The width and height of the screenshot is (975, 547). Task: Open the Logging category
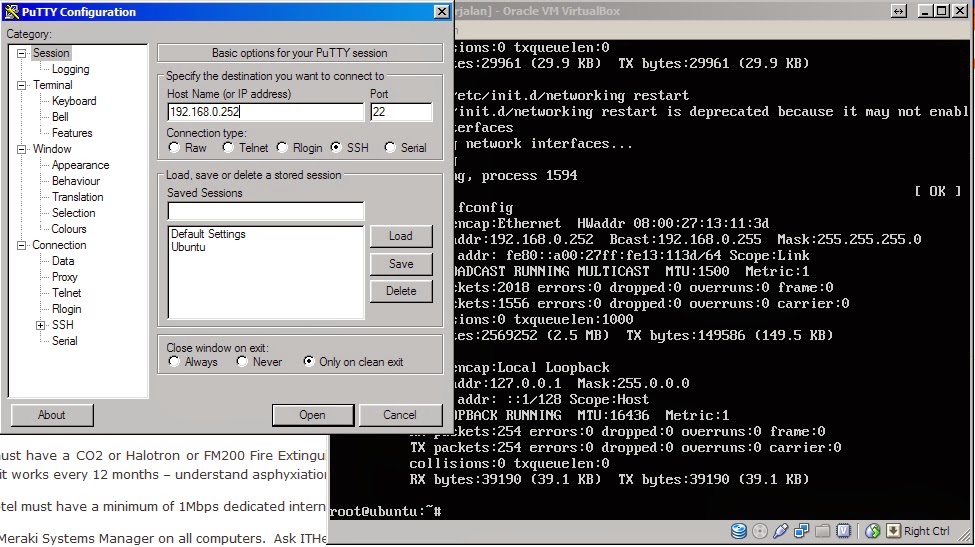click(70, 69)
